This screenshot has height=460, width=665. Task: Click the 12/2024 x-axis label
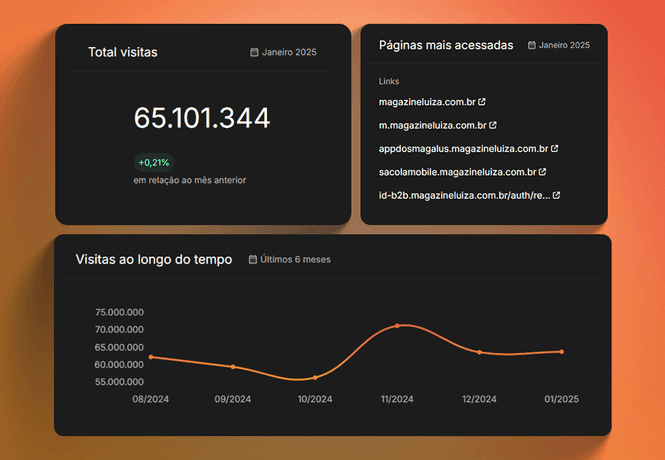479,399
